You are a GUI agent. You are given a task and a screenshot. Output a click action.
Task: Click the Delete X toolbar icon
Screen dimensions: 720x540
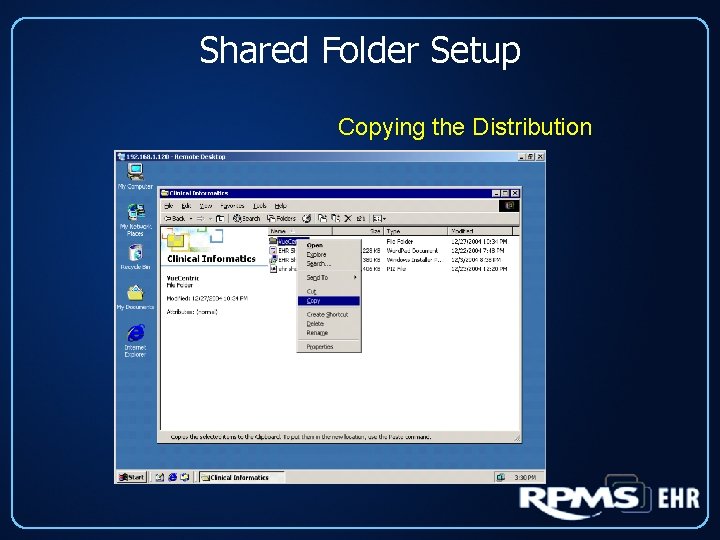[348, 219]
